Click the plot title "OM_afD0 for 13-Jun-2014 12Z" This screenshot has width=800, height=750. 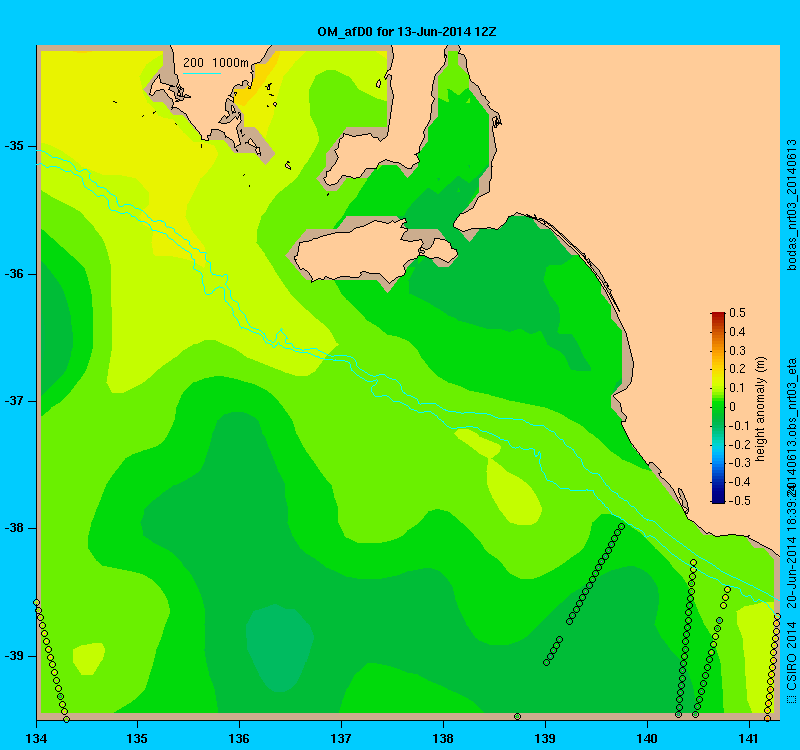[407, 32]
